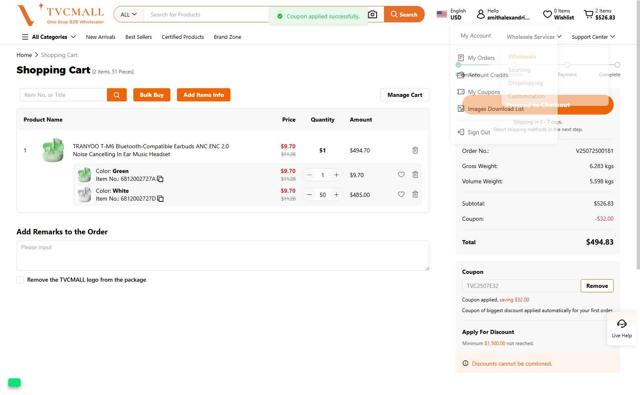The image size is (640, 395).
Task: Click White variant quantity field
Action: pyautogui.click(x=323, y=195)
